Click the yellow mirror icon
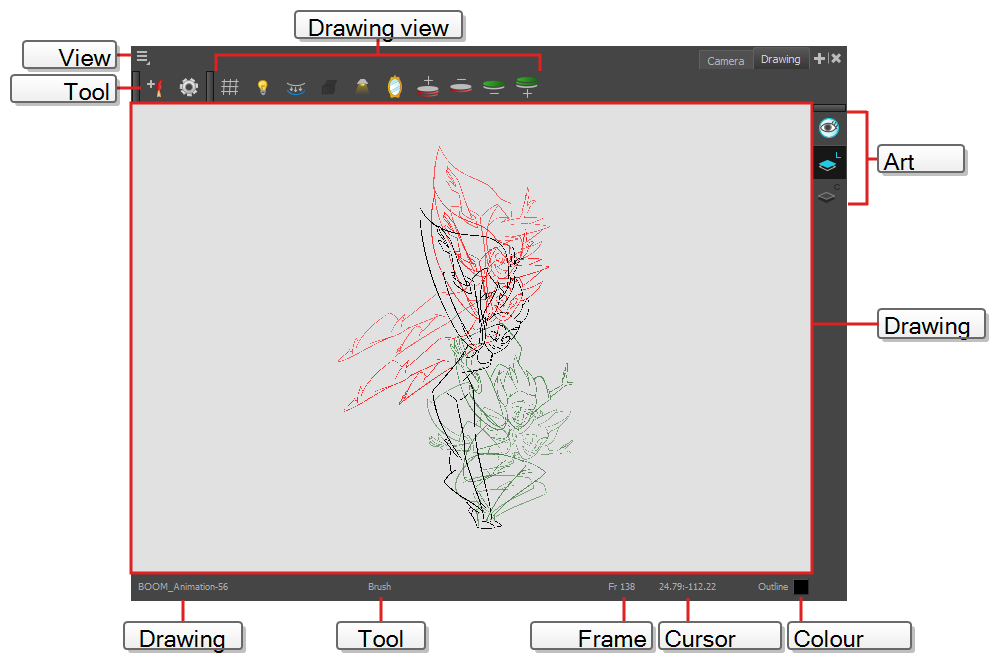 (x=394, y=88)
